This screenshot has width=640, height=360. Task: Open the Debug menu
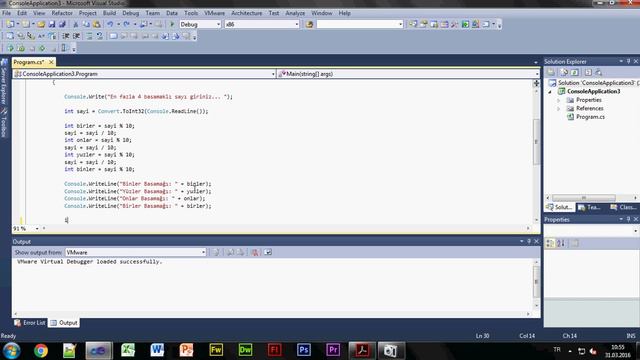[131, 13]
